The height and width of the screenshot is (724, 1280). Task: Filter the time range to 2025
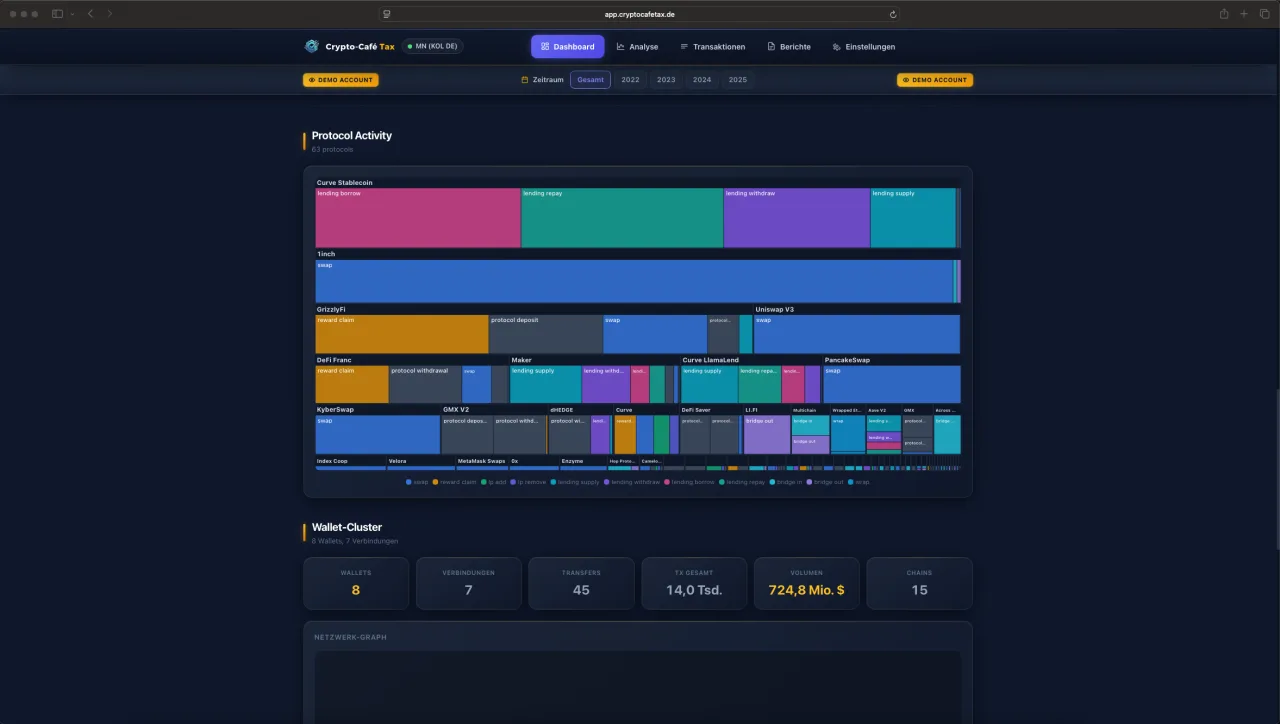coord(738,80)
